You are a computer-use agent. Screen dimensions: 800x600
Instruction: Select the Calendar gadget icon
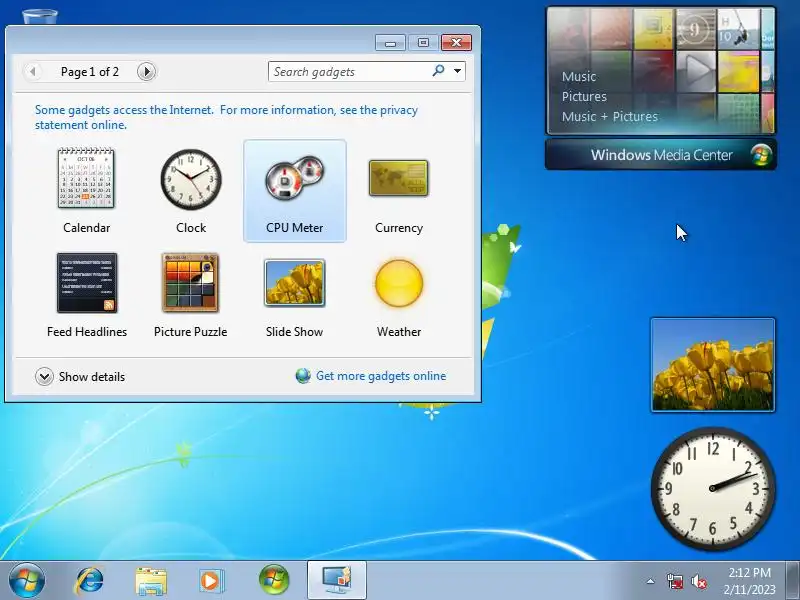point(86,178)
